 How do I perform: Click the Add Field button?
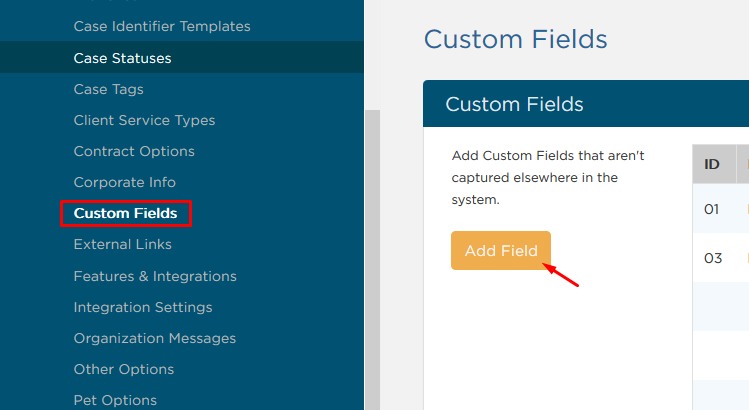[501, 250]
